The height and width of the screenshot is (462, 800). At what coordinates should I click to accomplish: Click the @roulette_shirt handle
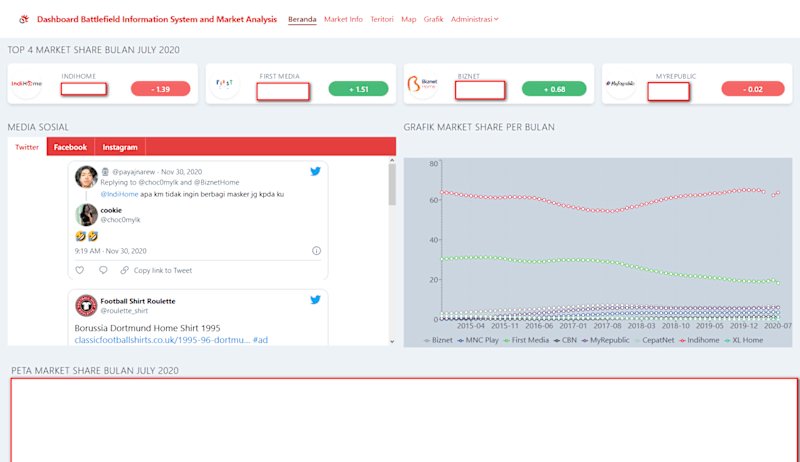pyautogui.click(x=124, y=311)
